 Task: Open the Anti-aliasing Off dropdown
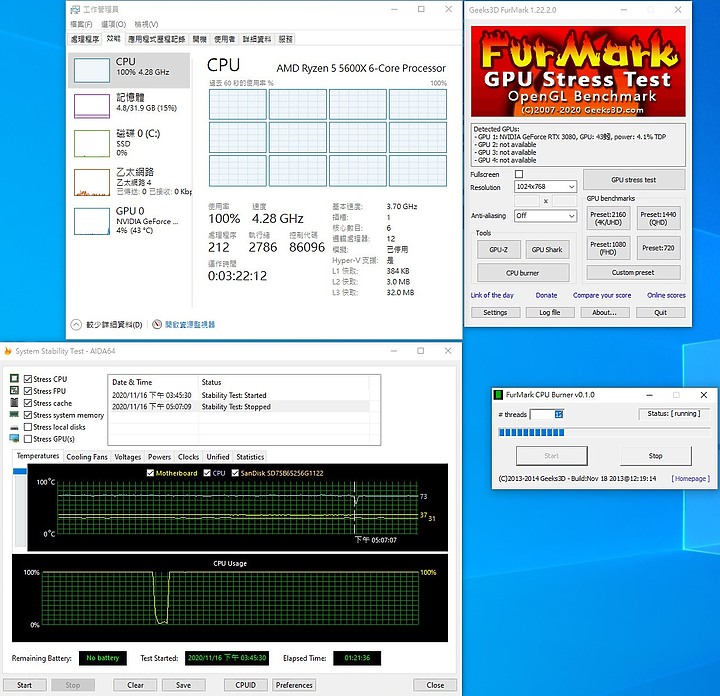545,215
